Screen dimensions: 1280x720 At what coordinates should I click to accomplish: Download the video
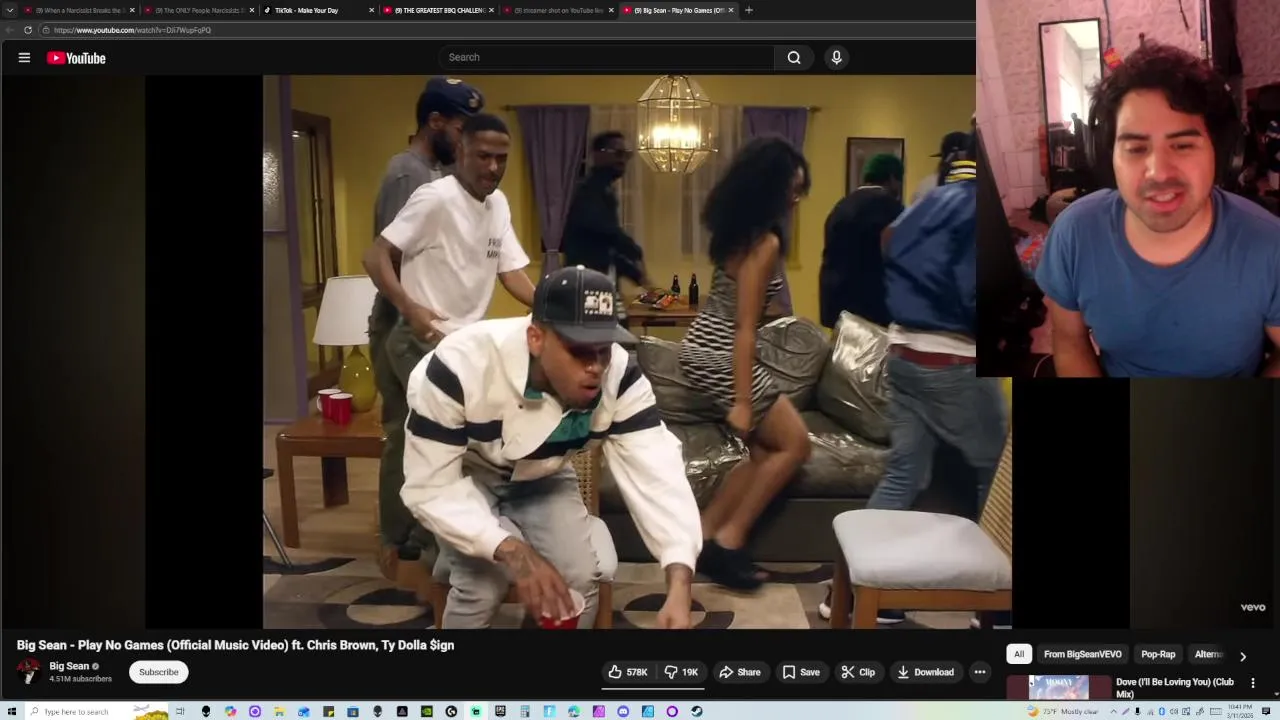925,672
